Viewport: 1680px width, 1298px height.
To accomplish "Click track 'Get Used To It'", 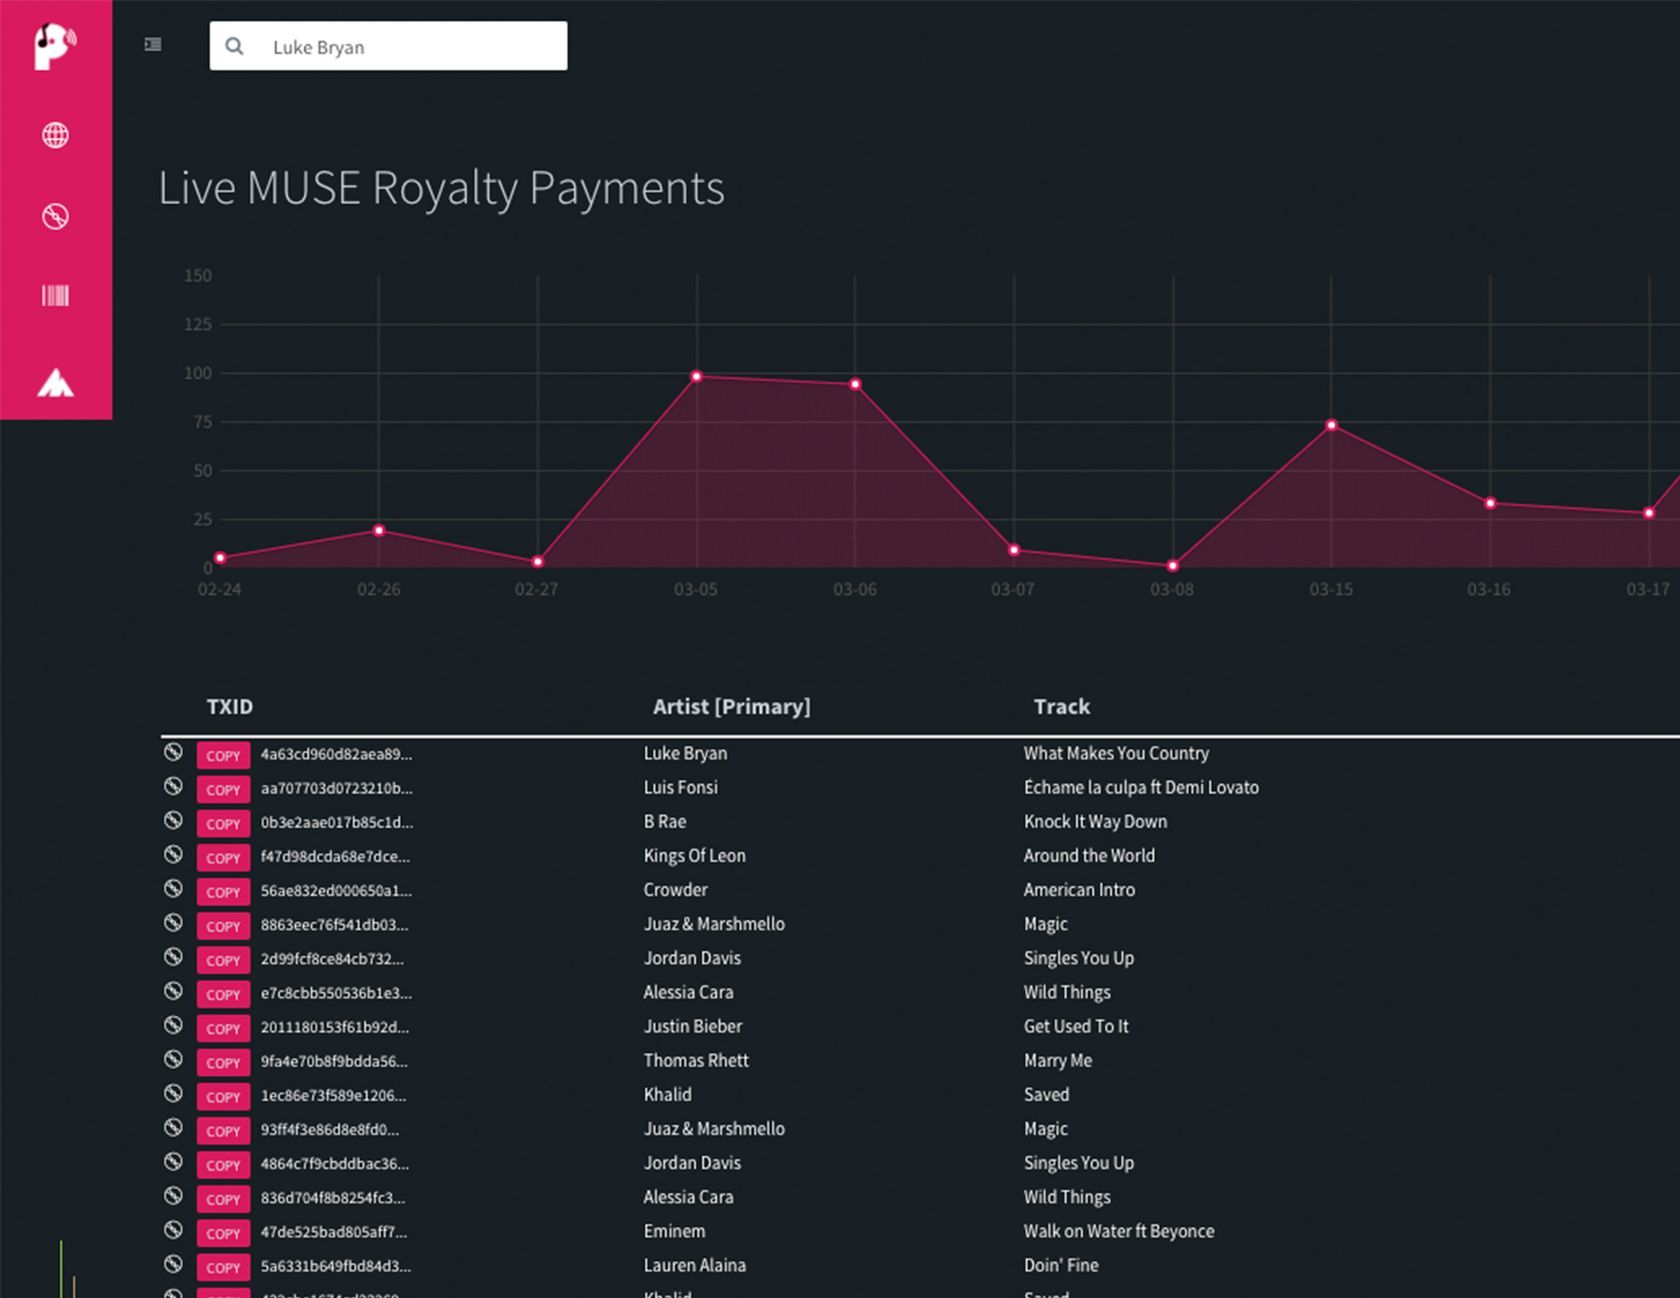I will 1076,1026.
